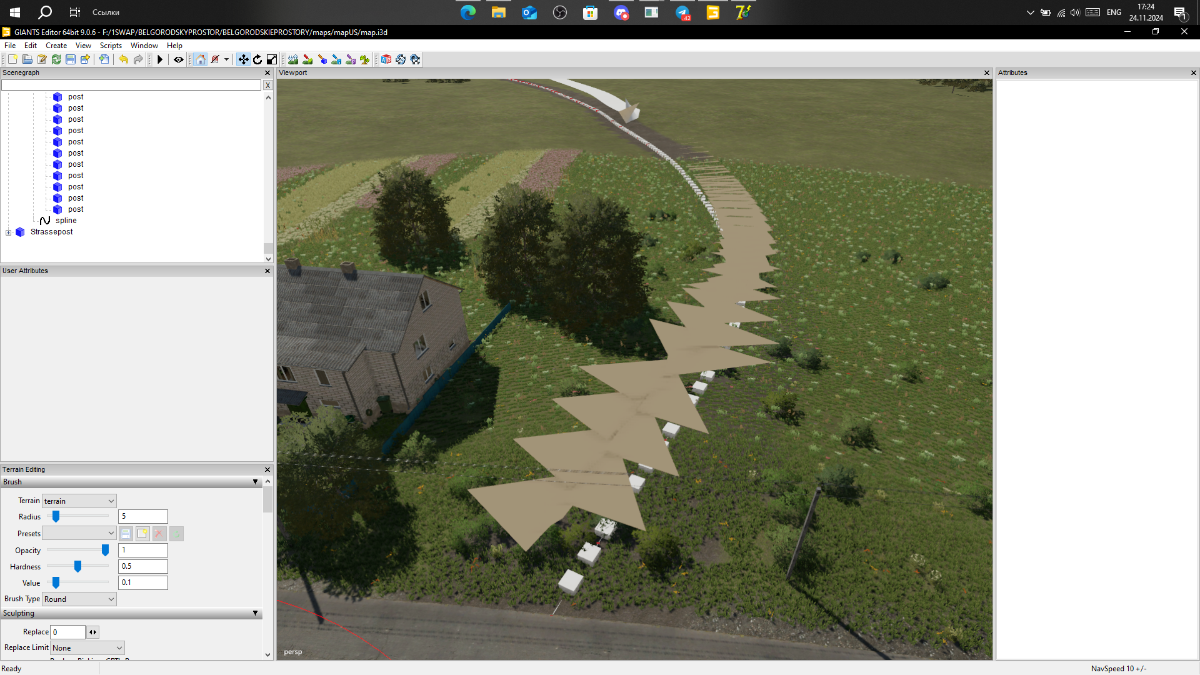Click the save preset button
This screenshot has height=675, width=1200.
click(126, 534)
